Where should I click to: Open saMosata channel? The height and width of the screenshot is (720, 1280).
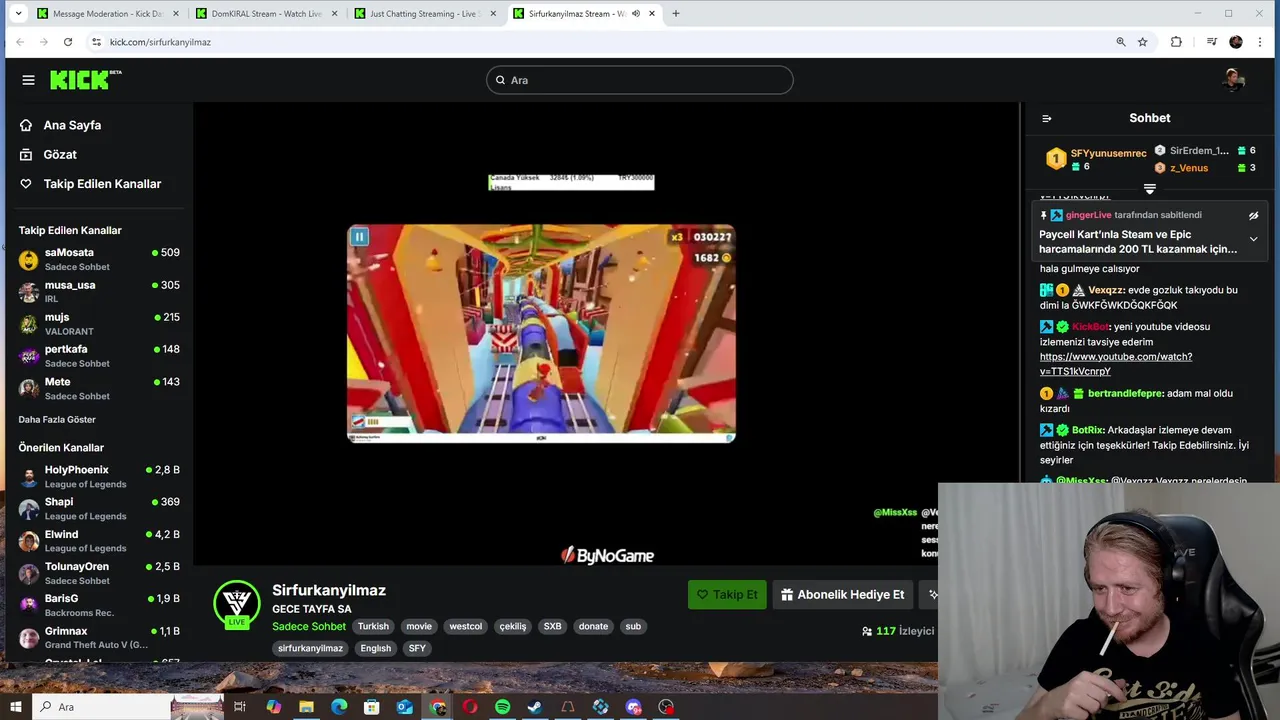point(99,259)
